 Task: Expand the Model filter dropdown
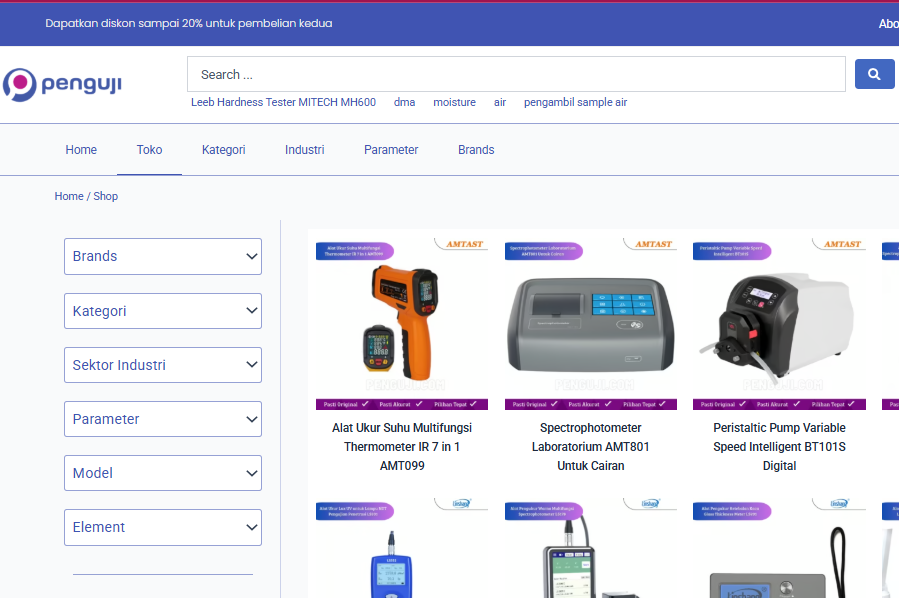coord(163,473)
